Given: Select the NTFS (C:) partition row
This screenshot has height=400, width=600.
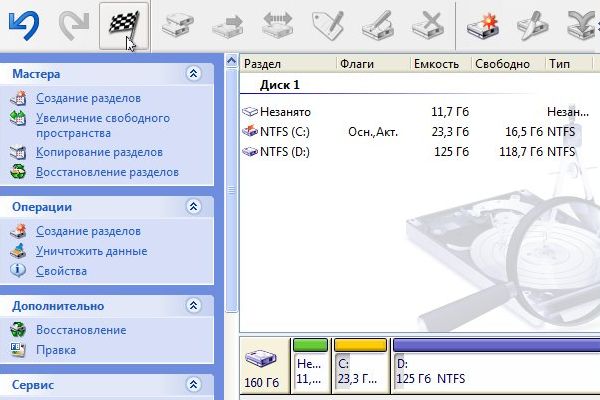Looking at the screenshot, I should [x=416, y=132].
